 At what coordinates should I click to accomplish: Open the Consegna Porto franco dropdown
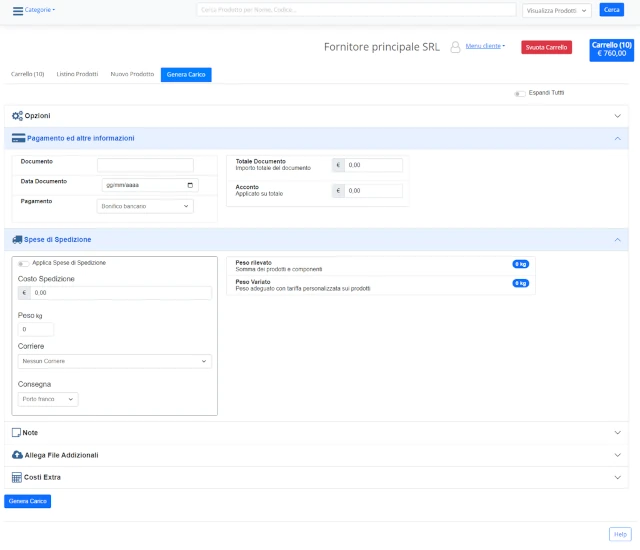(48, 399)
